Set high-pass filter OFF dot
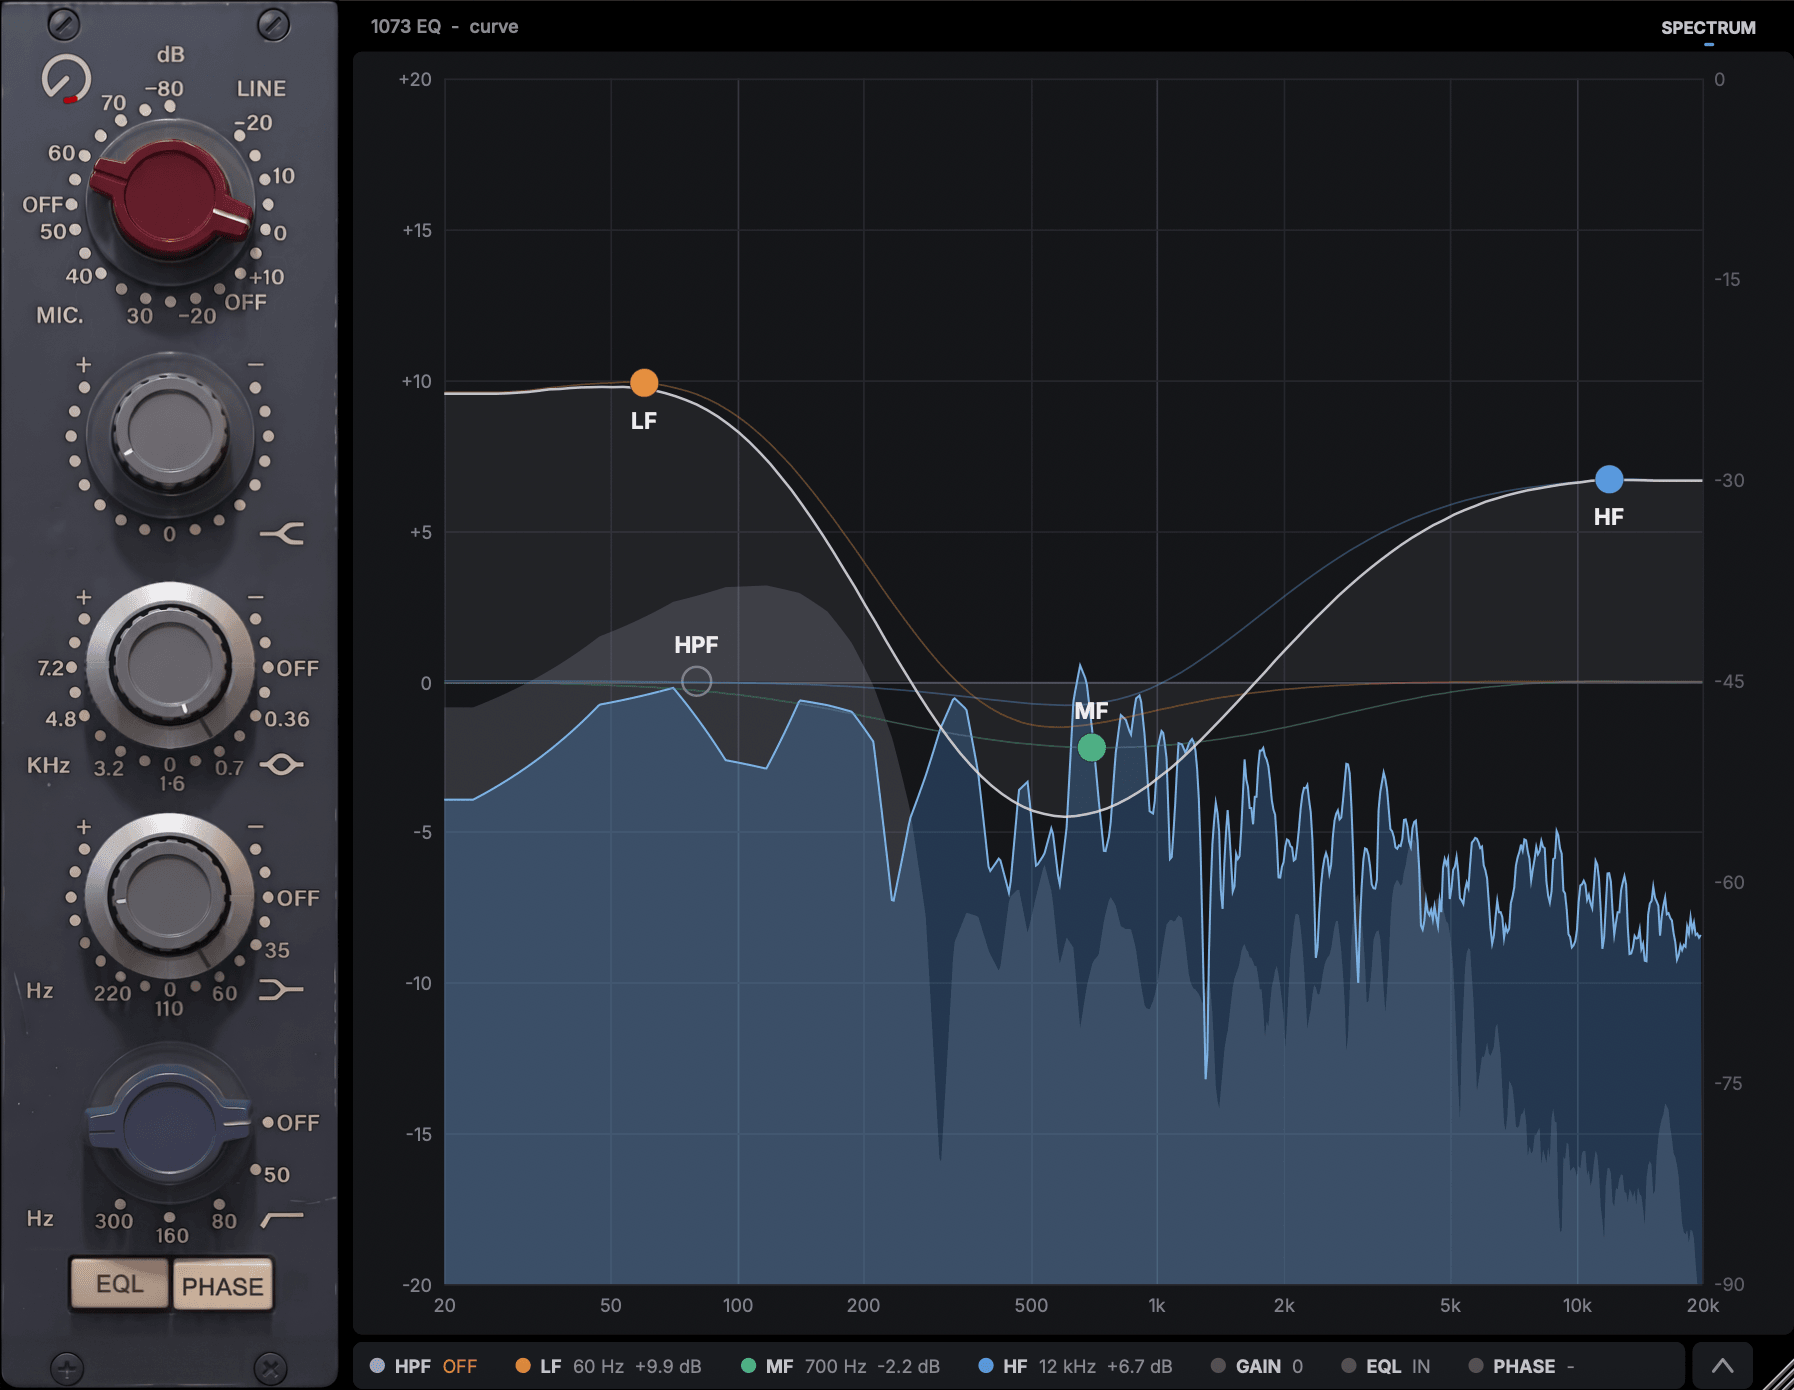 [268, 1122]
